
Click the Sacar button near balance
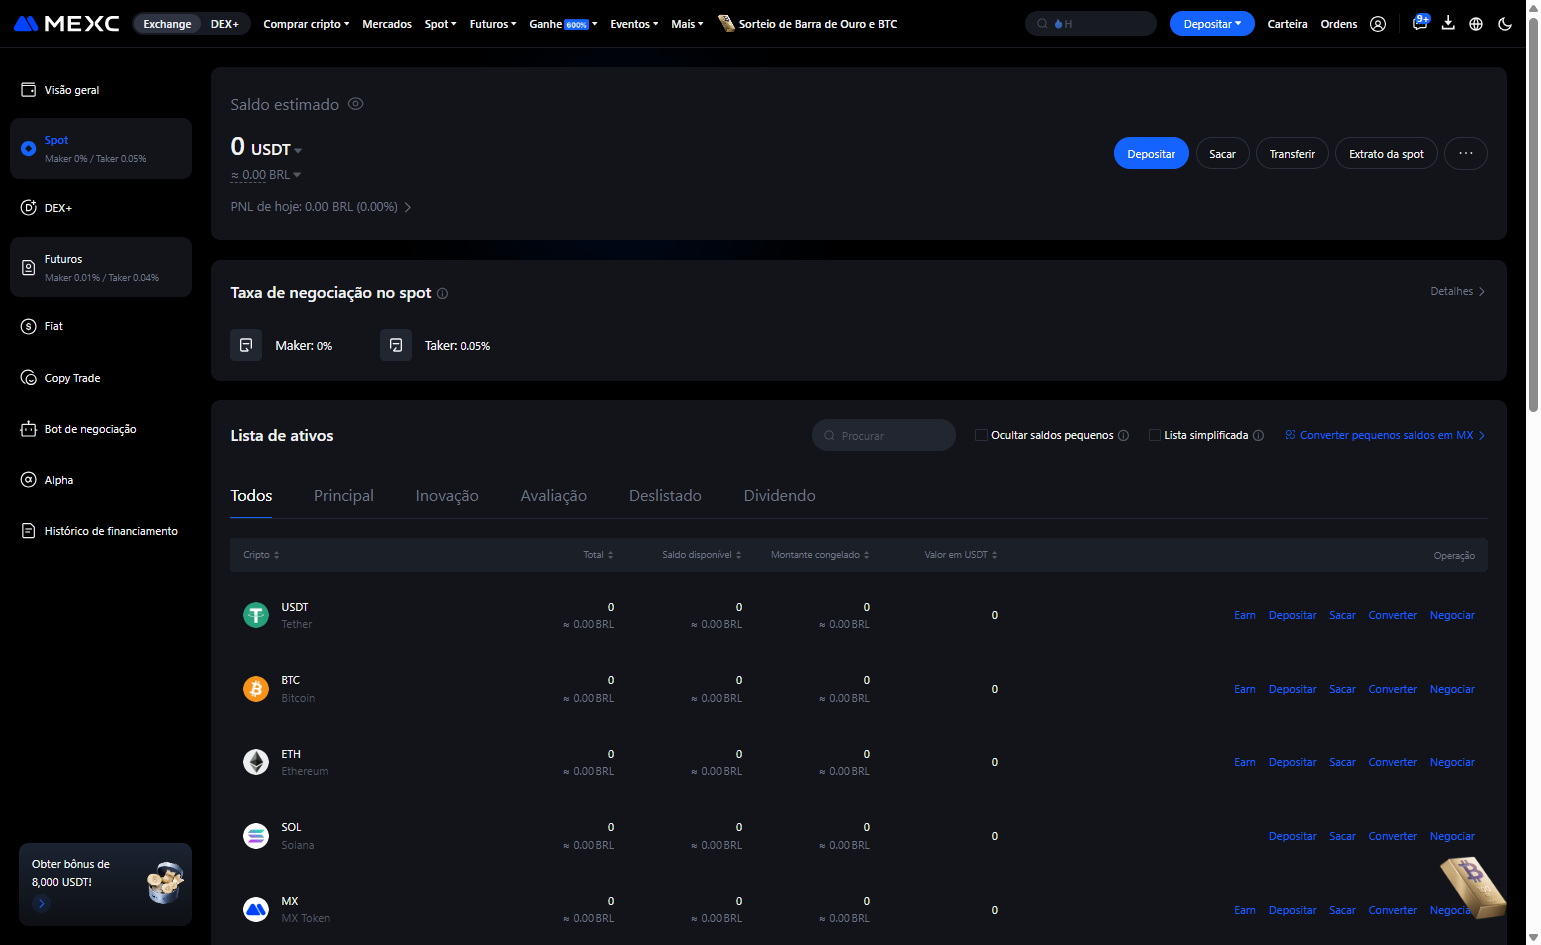point(1222,153)
